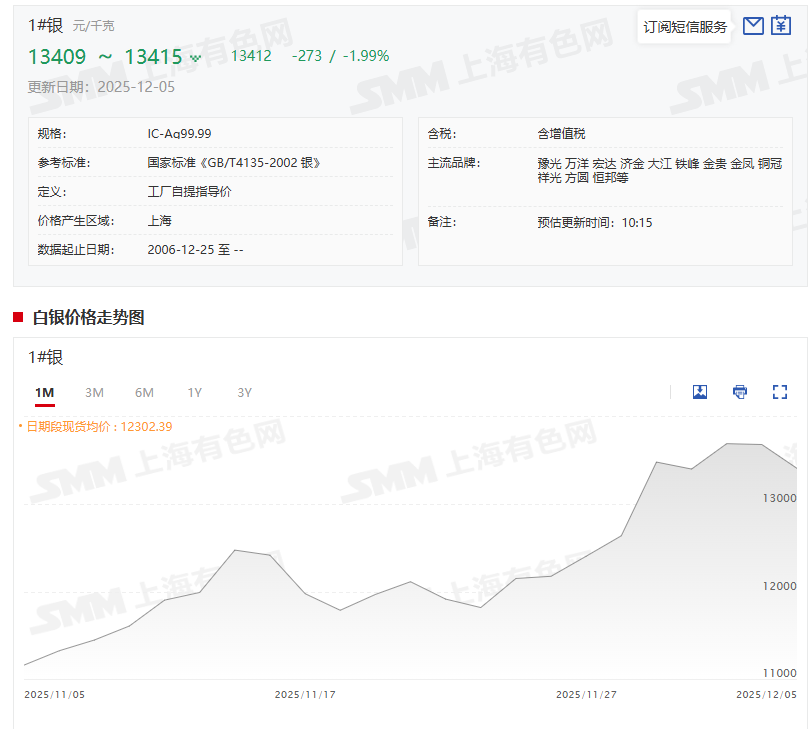Print the silver price chart

click(739, 392)
